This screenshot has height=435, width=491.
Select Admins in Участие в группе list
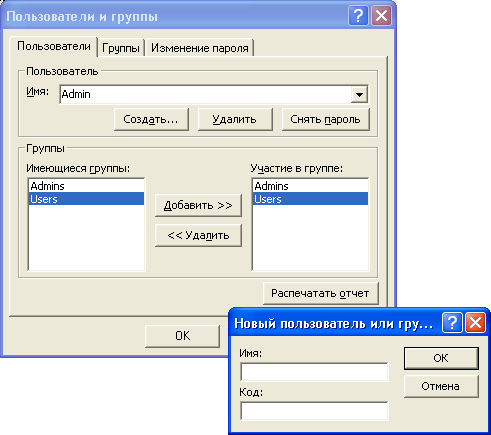coord(310,186)
